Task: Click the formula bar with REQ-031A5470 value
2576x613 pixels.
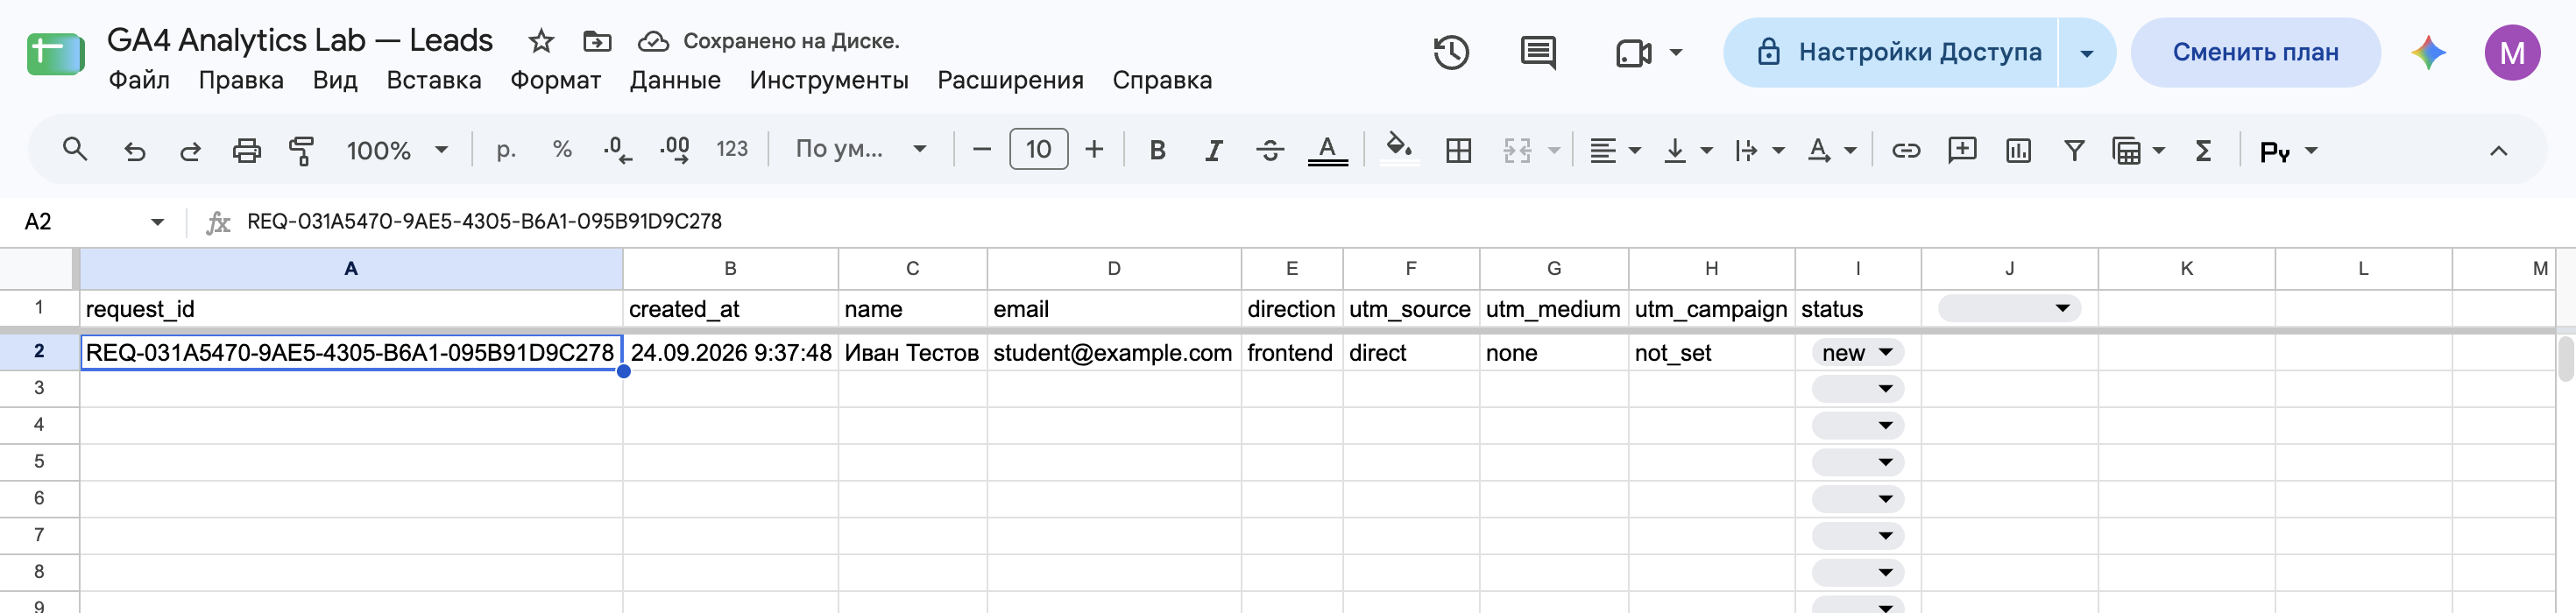Action: point(1400,221)
